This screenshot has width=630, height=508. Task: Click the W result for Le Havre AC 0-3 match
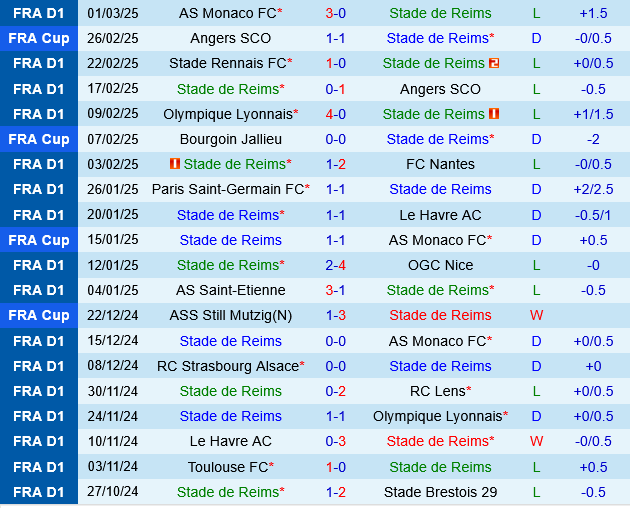tap(537, 441)
